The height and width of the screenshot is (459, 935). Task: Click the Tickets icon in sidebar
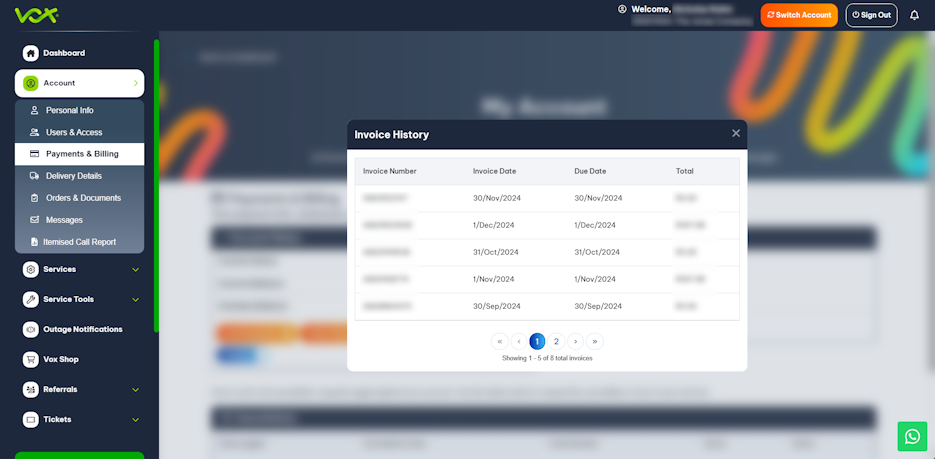coord(30,419)
